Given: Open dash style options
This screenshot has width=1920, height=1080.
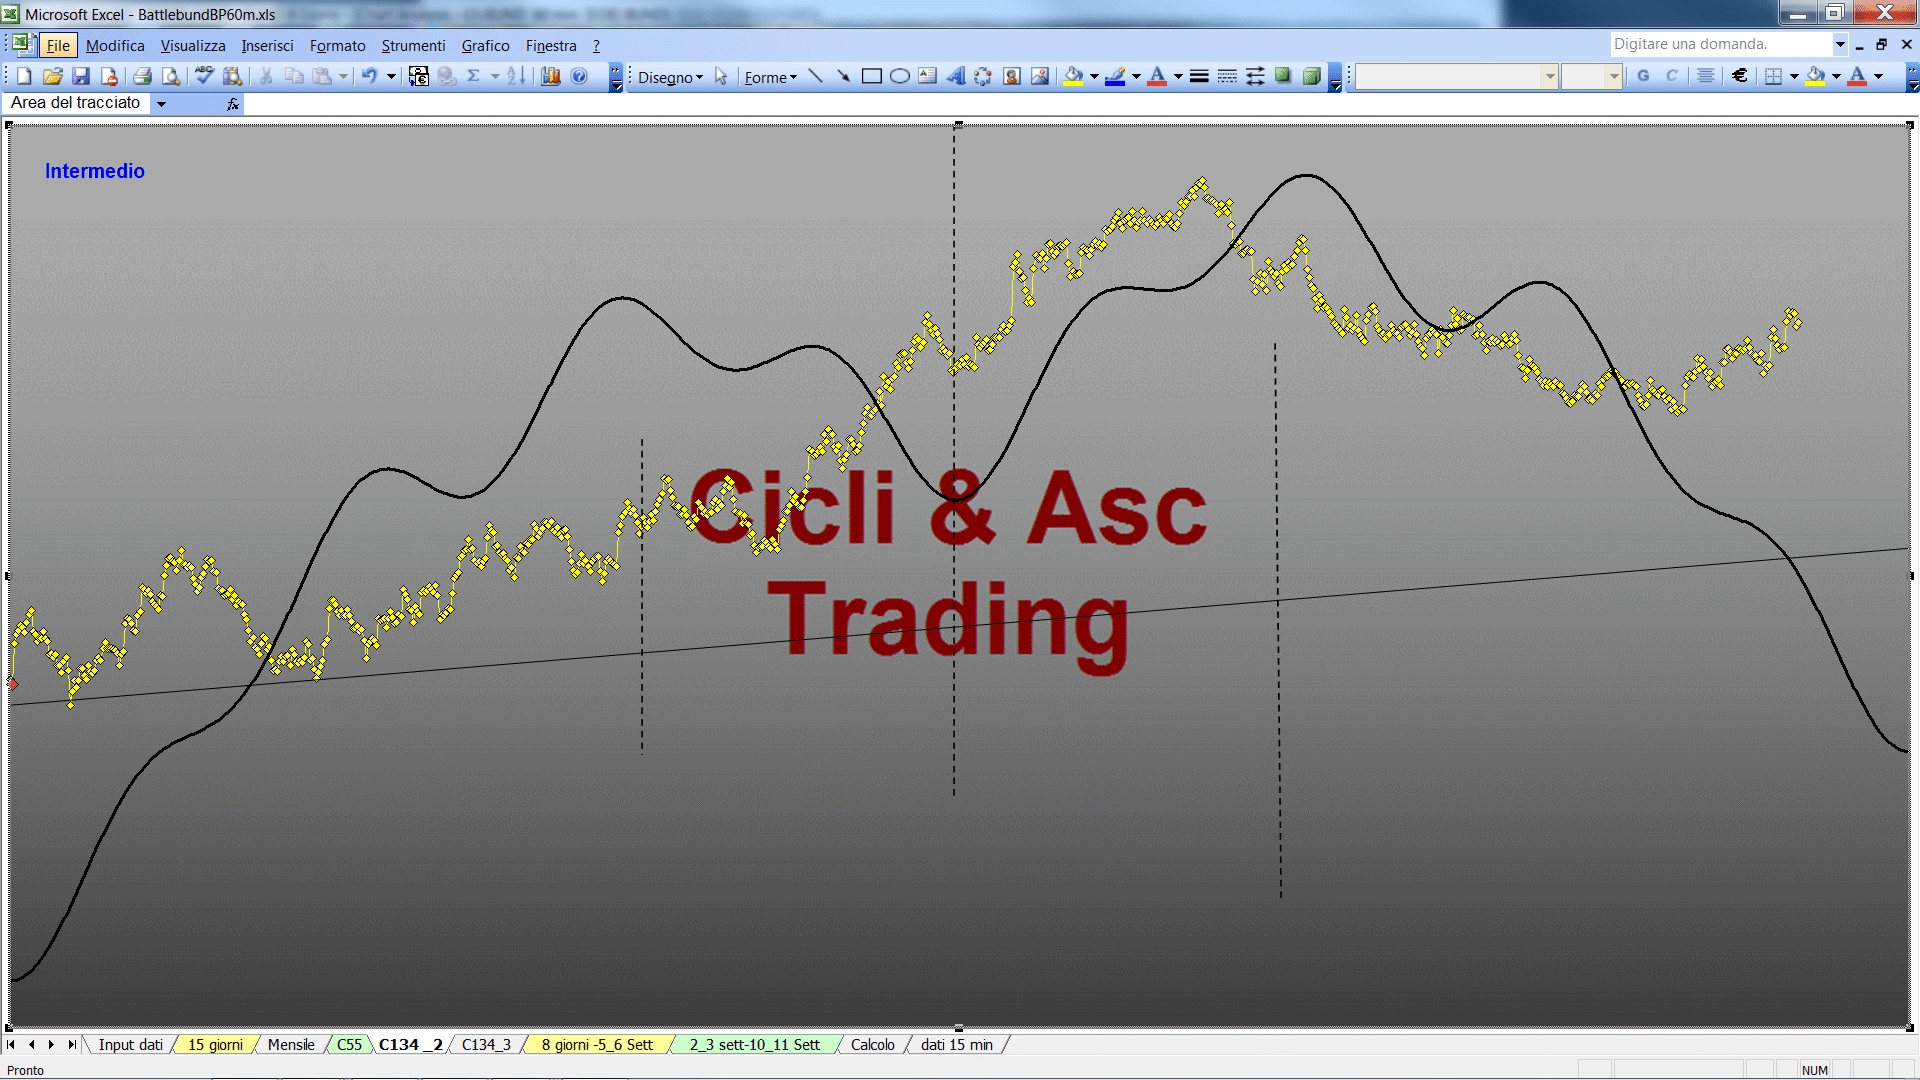Looking at the screenshot, I should point(1227,76).
